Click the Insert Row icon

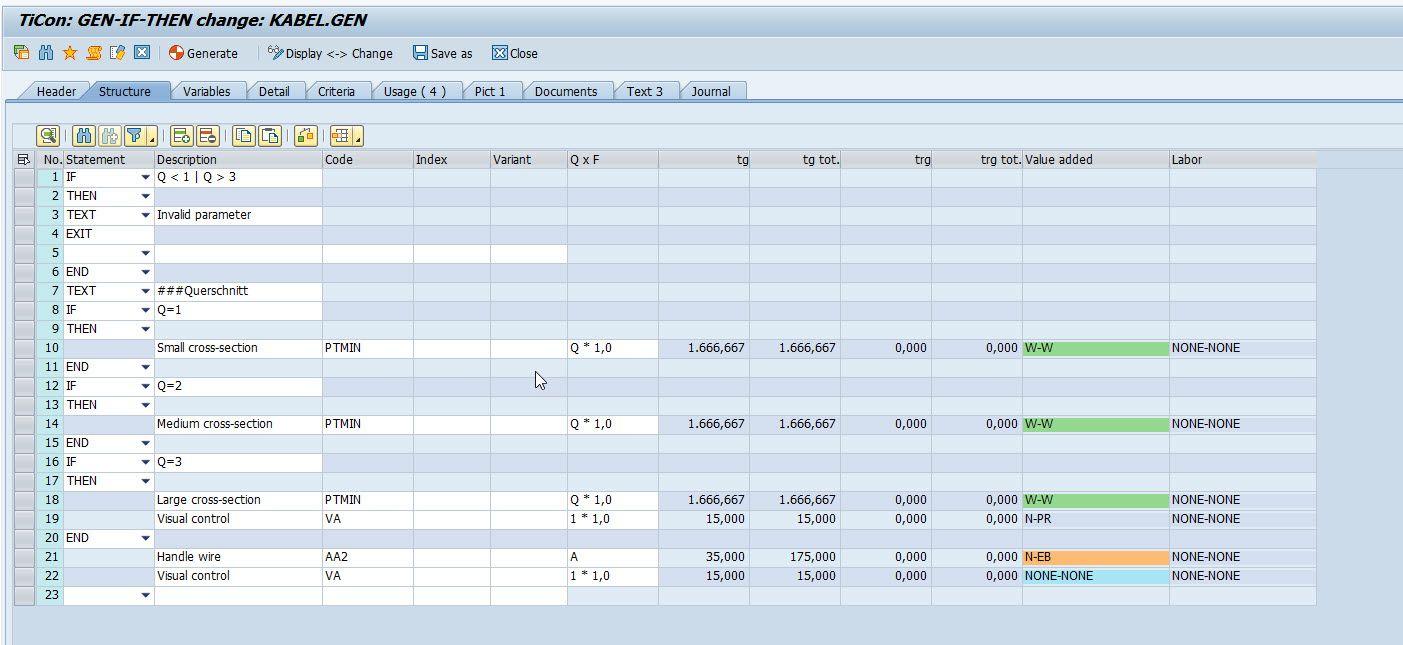click(181, 136)
